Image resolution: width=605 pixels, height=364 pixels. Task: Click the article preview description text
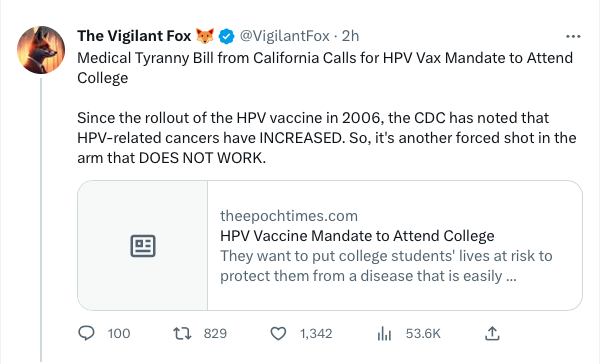pyautogui.click(x=386, y=266)
